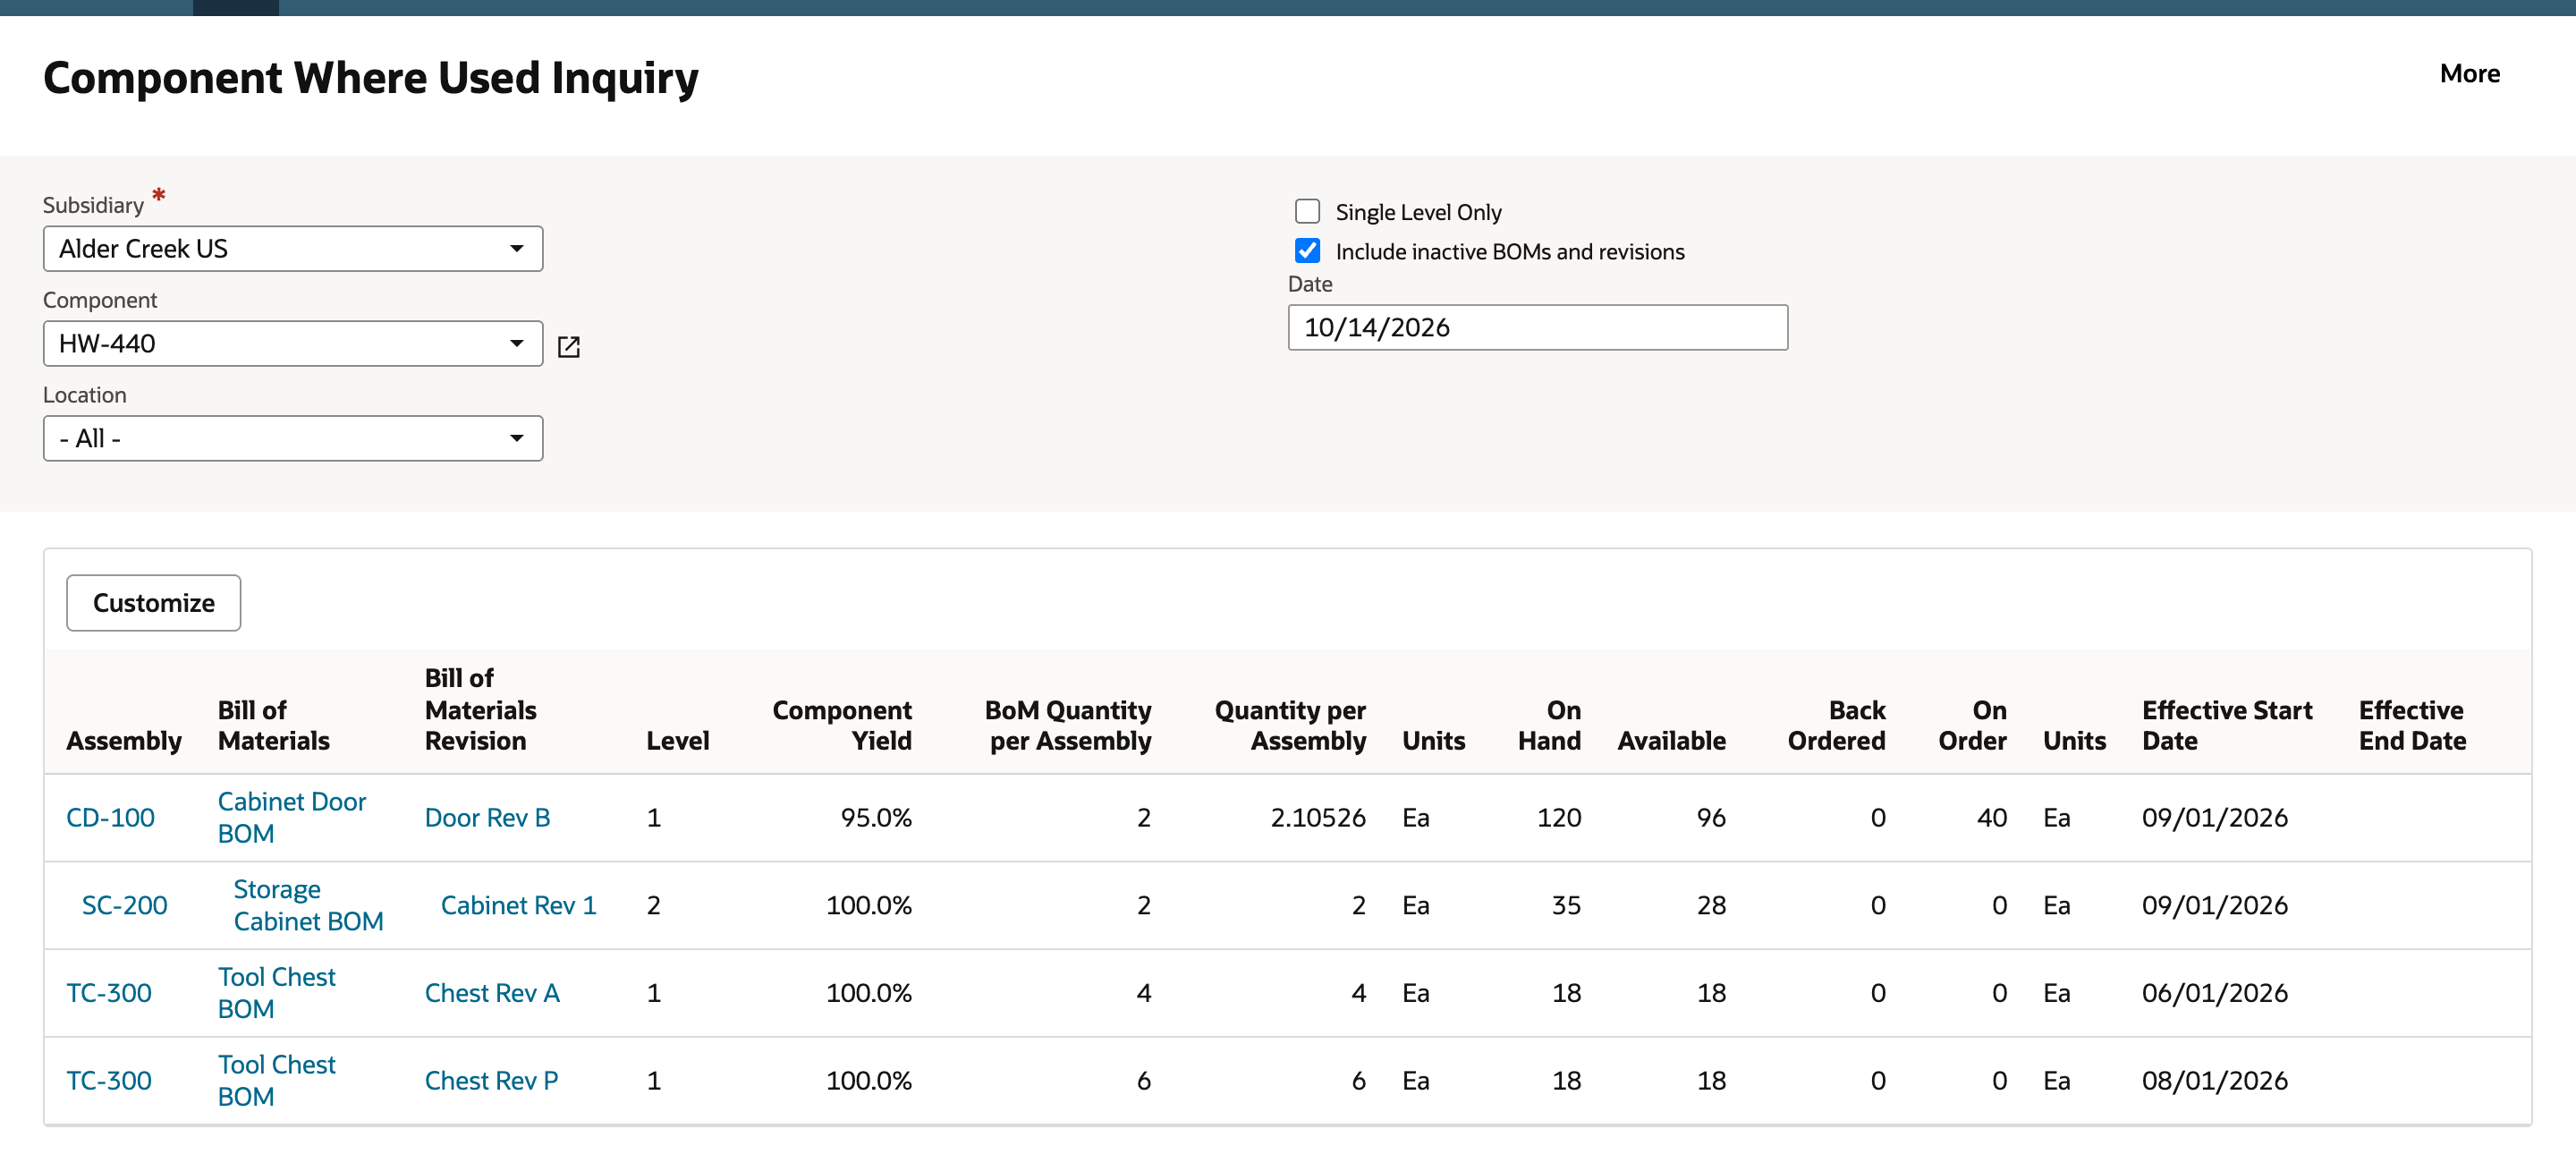
Task: Select the 2.10526 quantity per assembly value
Action: [1318, 818]
